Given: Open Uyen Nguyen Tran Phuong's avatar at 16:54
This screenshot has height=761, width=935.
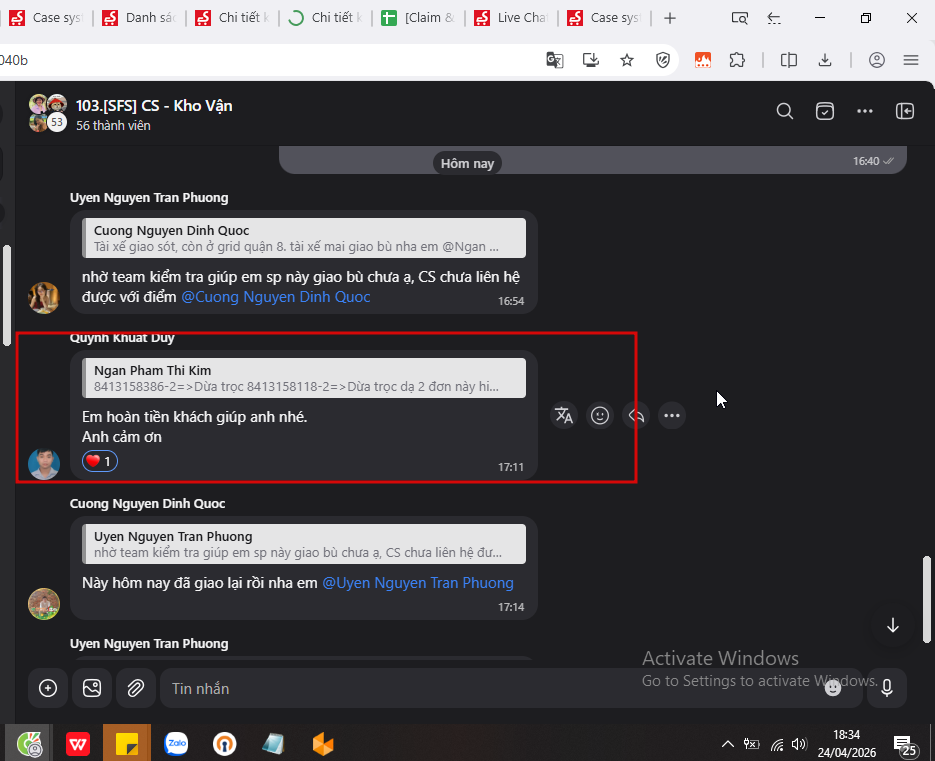Looking at the screenshot, I should (44, 298).
